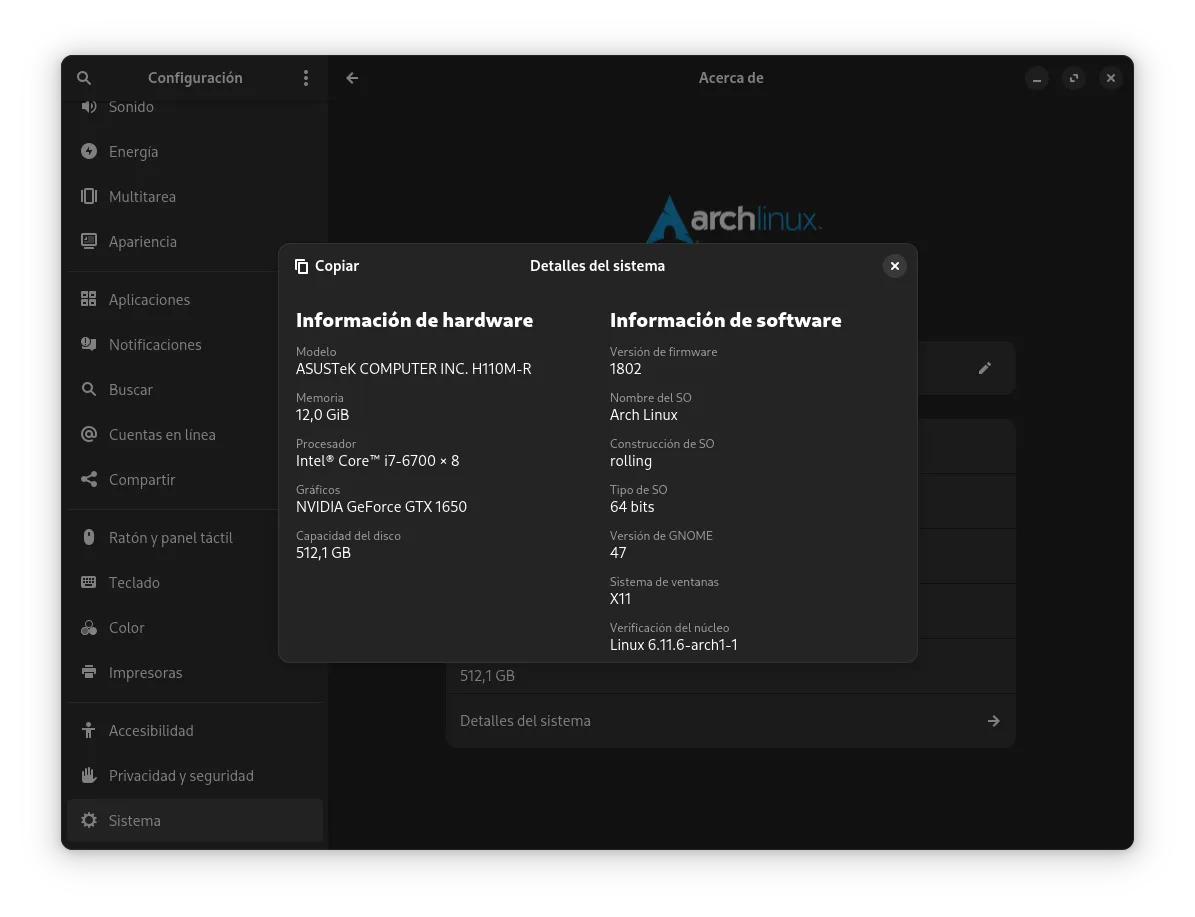
Task: Click the Notificaciones icon in sidebar
Action: (x=89, y=345)
